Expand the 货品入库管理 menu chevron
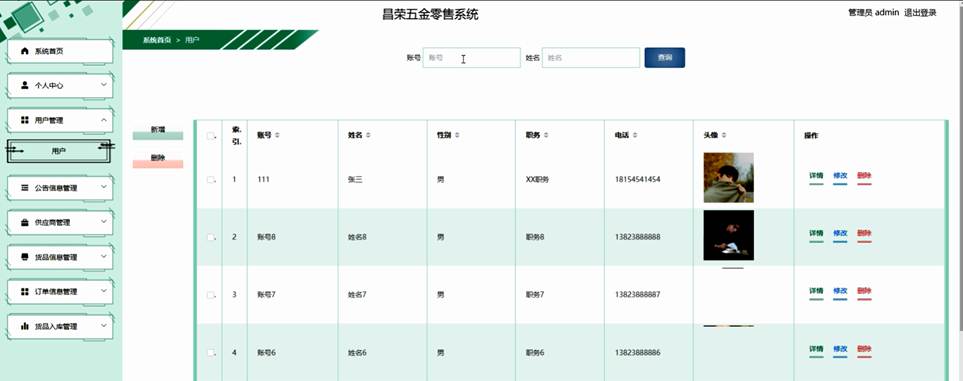The height and width of the screenshot is (381, 963). (103, 326)
